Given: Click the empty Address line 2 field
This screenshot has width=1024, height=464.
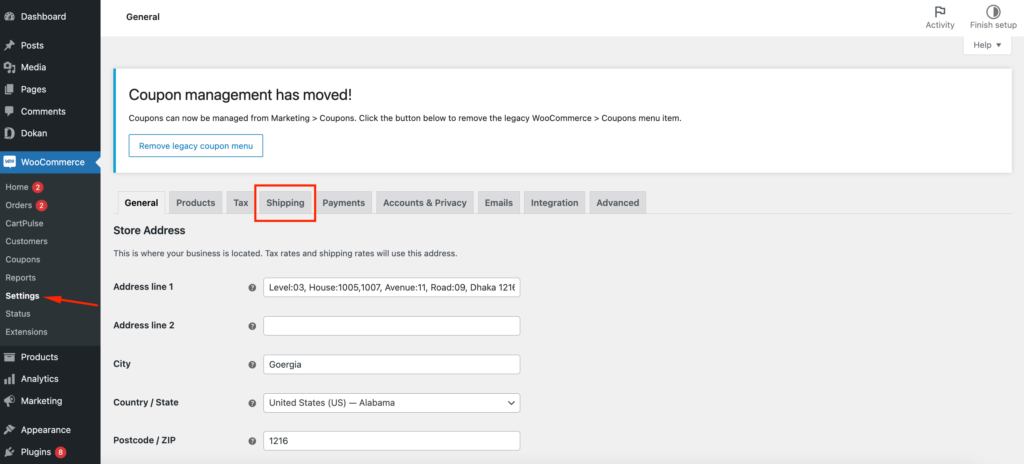Looking at the screenshot, I should [392, 326].
